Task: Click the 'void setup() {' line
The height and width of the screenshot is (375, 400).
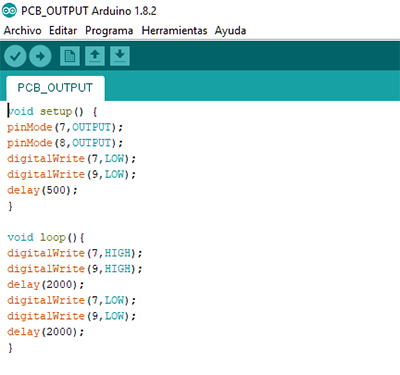Action: (52, 111)
